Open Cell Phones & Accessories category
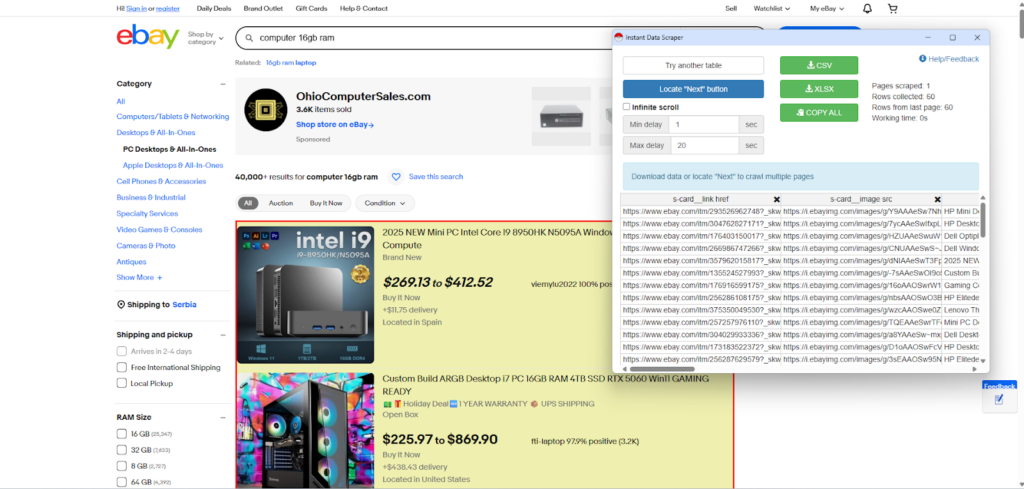Viewport: 1024px width, 489px height. (x=161, y=181)
